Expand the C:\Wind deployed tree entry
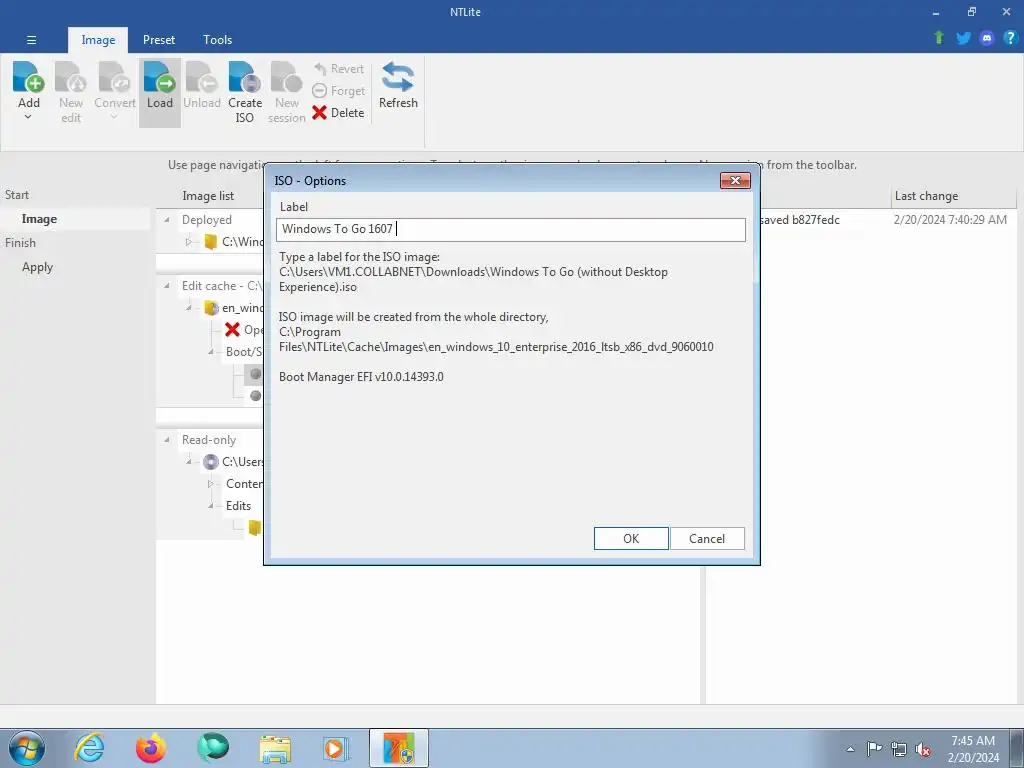Viewport: 1024px width, 768px height. coord(188,242)
